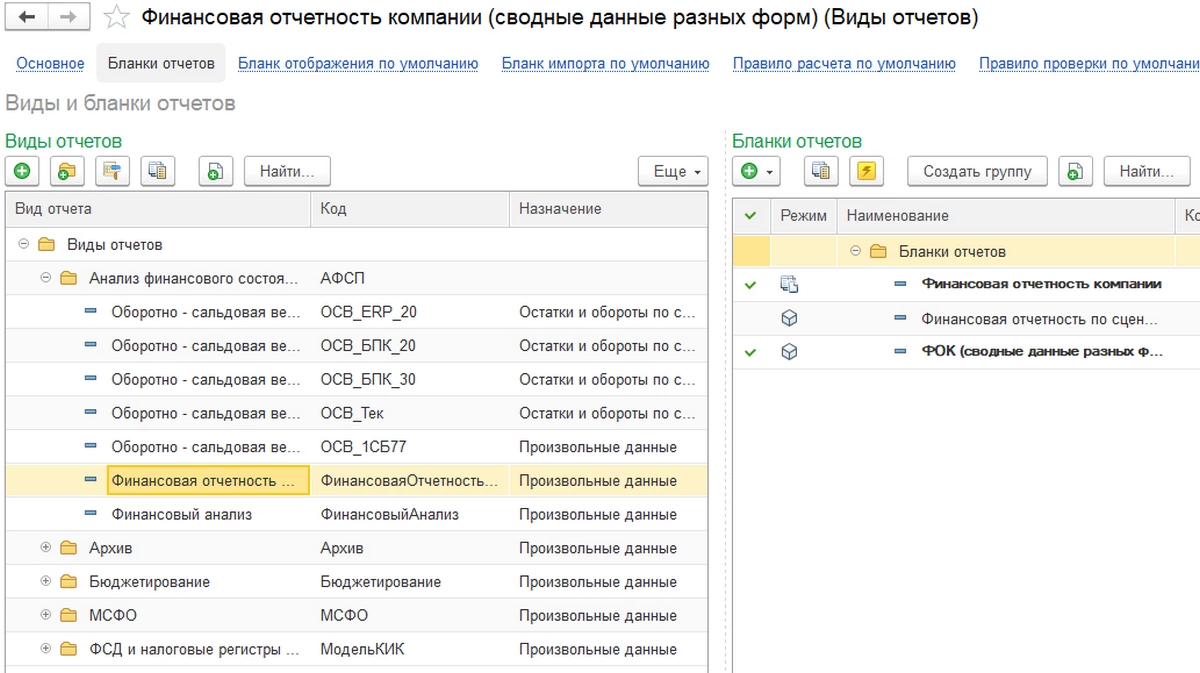The image size is (1200, 673).
Task: Toggle the checkmark on the ФОК blank row
Action: point(751,352)
